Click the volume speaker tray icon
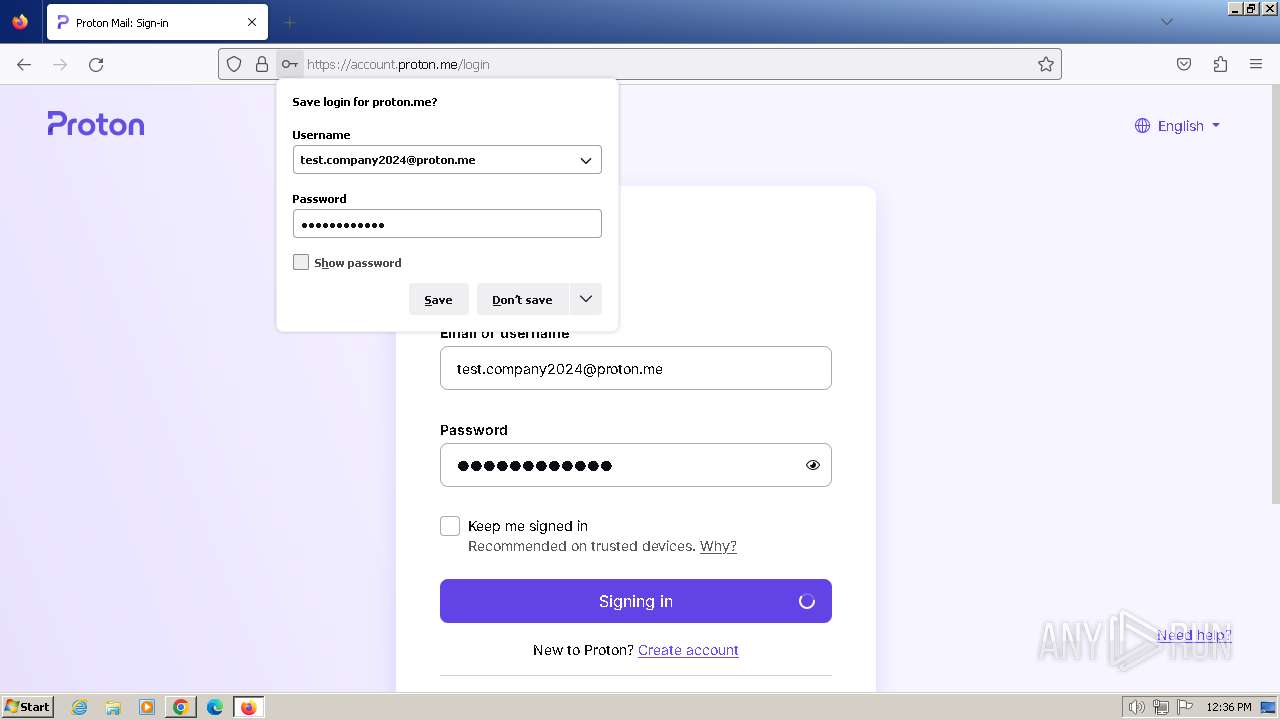The width and height of the screenshot is (1280, 720). click(x=1136, y=707)
